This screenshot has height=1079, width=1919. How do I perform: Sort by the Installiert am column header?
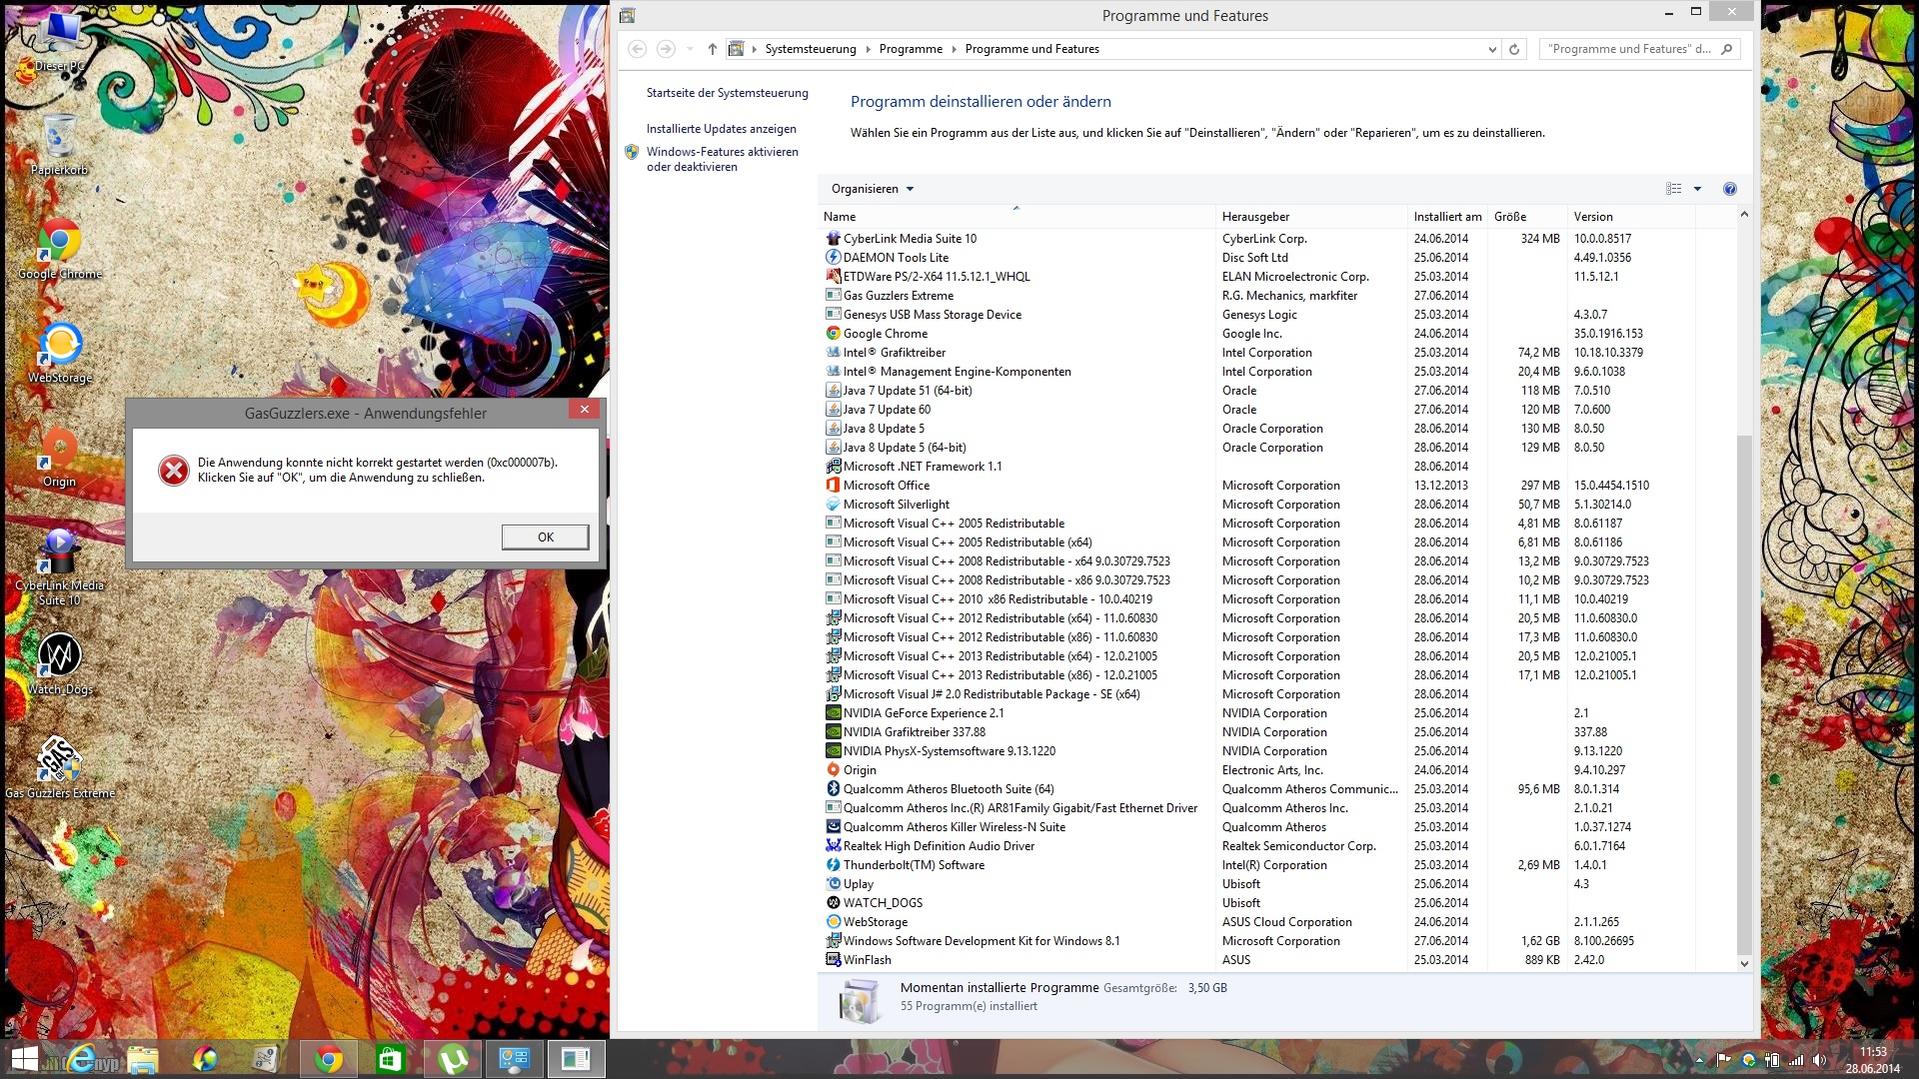(x=1447, y=217)
